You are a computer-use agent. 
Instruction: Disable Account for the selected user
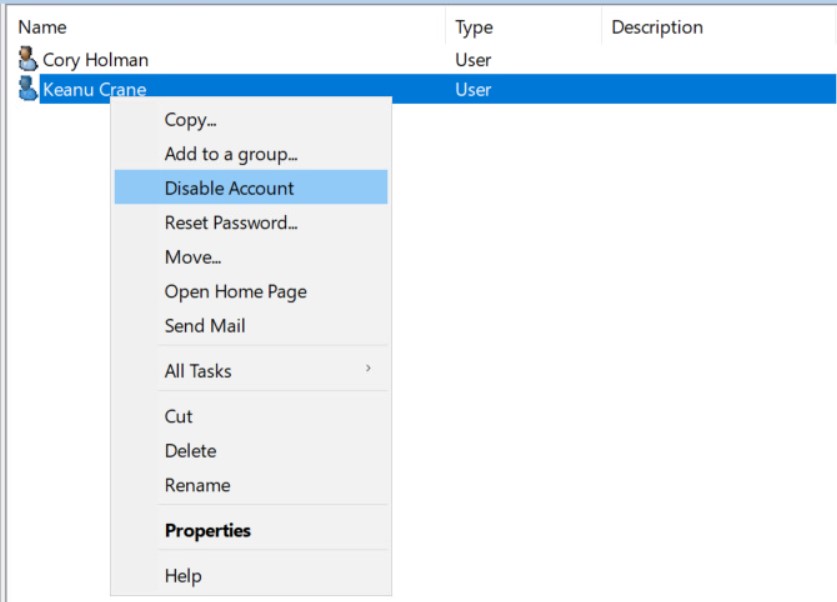[229, 188]
